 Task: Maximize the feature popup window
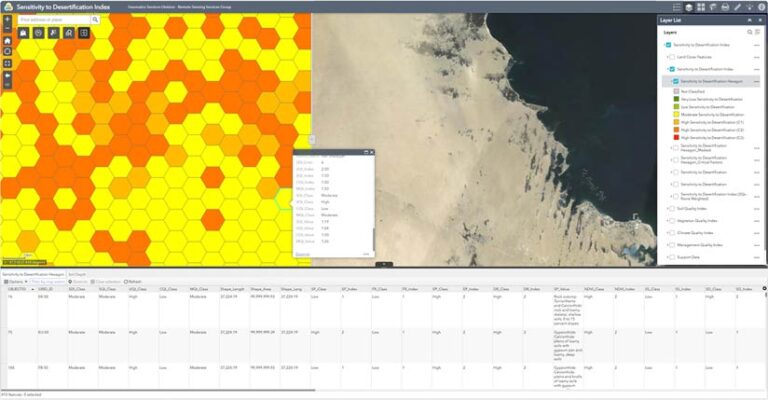[x=366, y=152]
